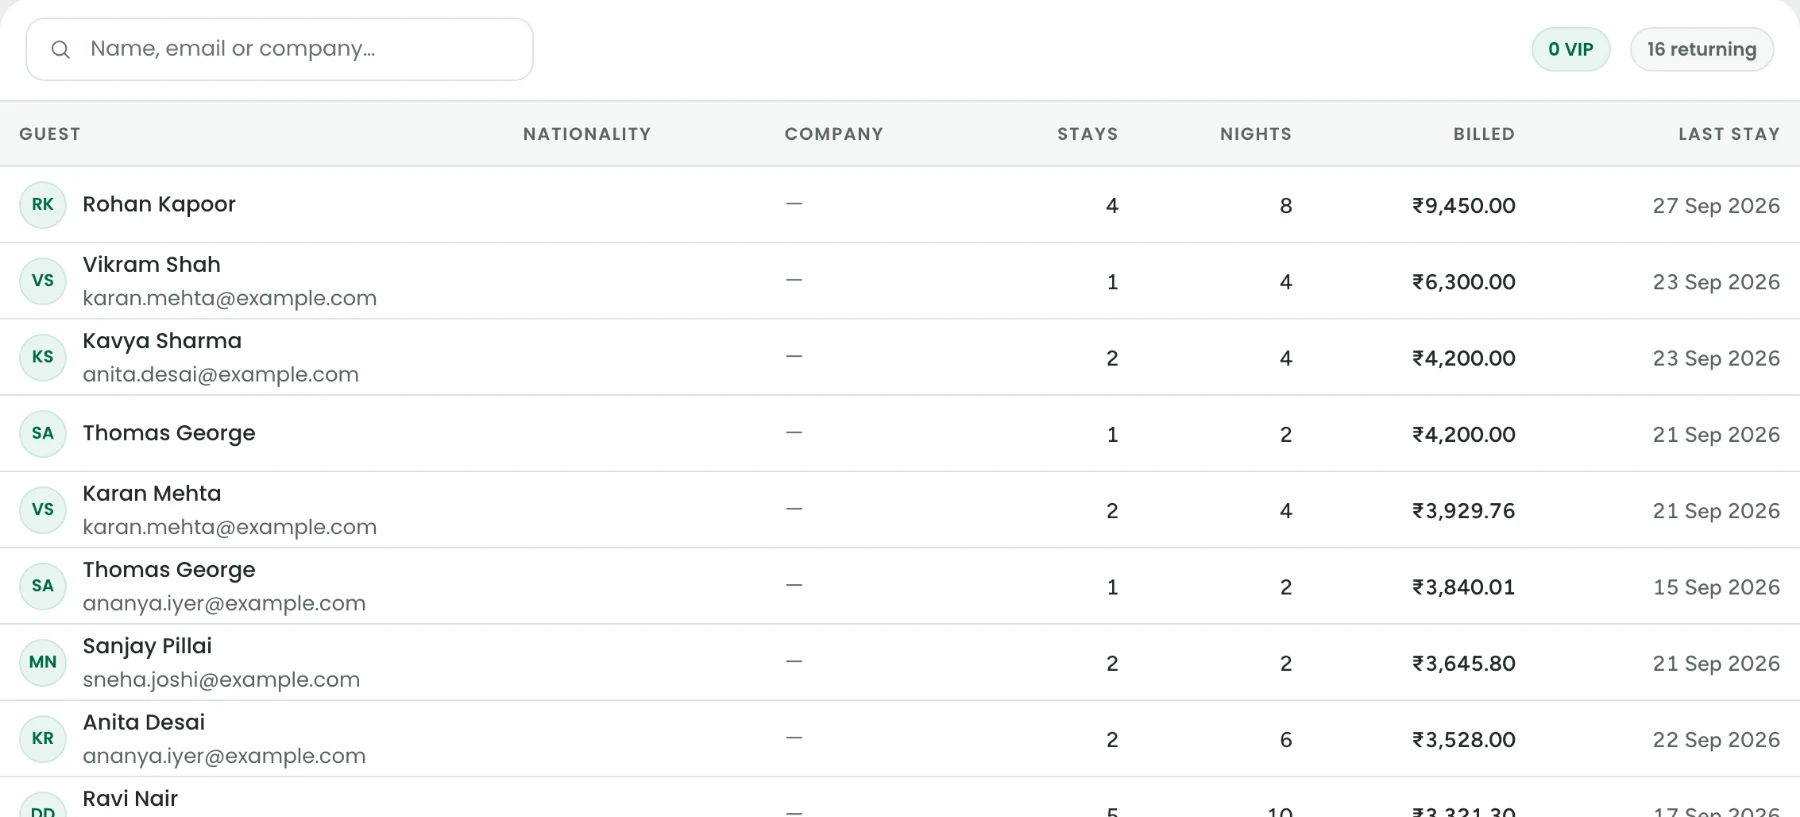The image size is (1800, 817).
Task: Sort by the NIGHTS column header
Action: coord(1256,134)
